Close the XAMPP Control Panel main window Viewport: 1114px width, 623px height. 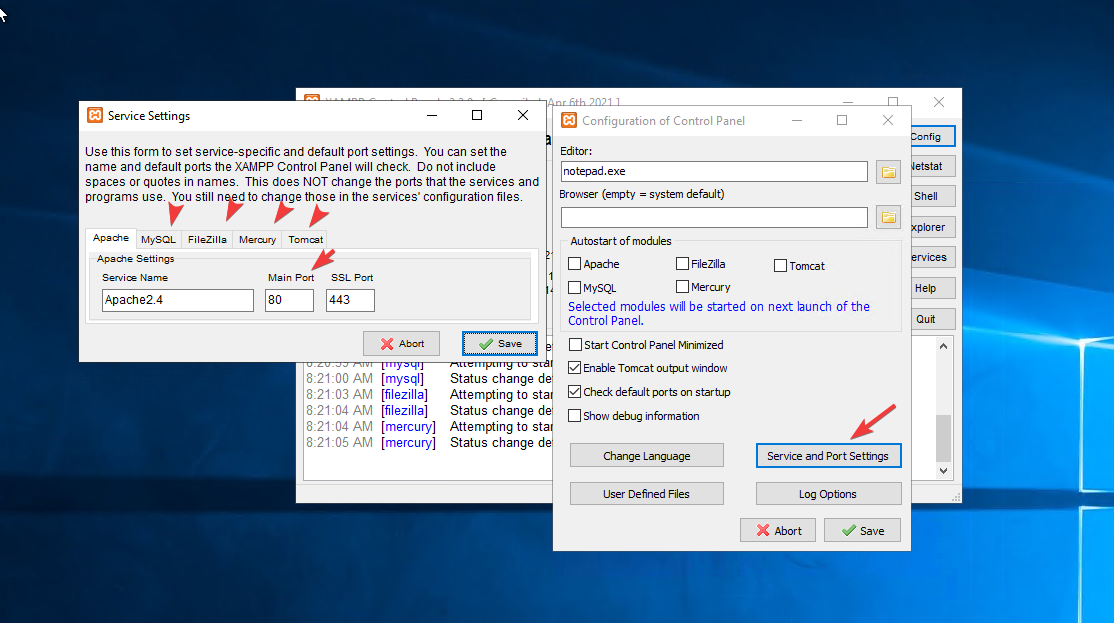939,102
